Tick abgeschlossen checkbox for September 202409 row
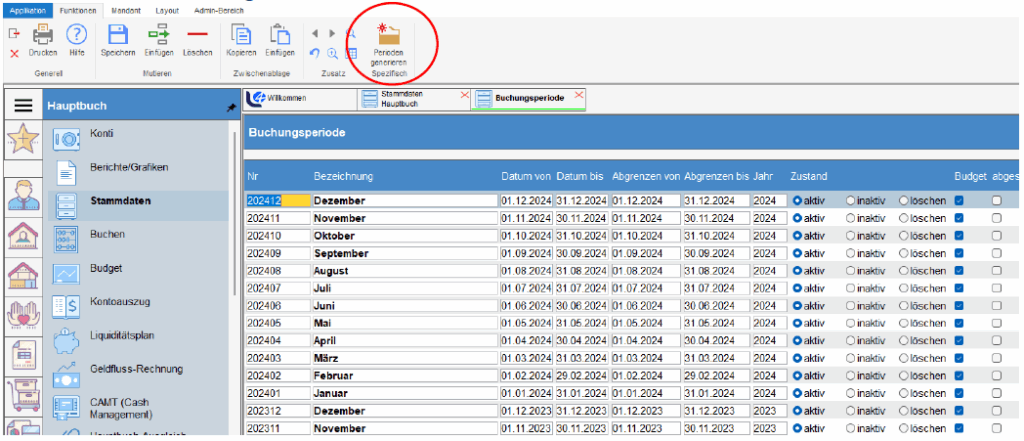Image resolution: width=1024 pixels, height=441 pixels. (x=996, y=254)
